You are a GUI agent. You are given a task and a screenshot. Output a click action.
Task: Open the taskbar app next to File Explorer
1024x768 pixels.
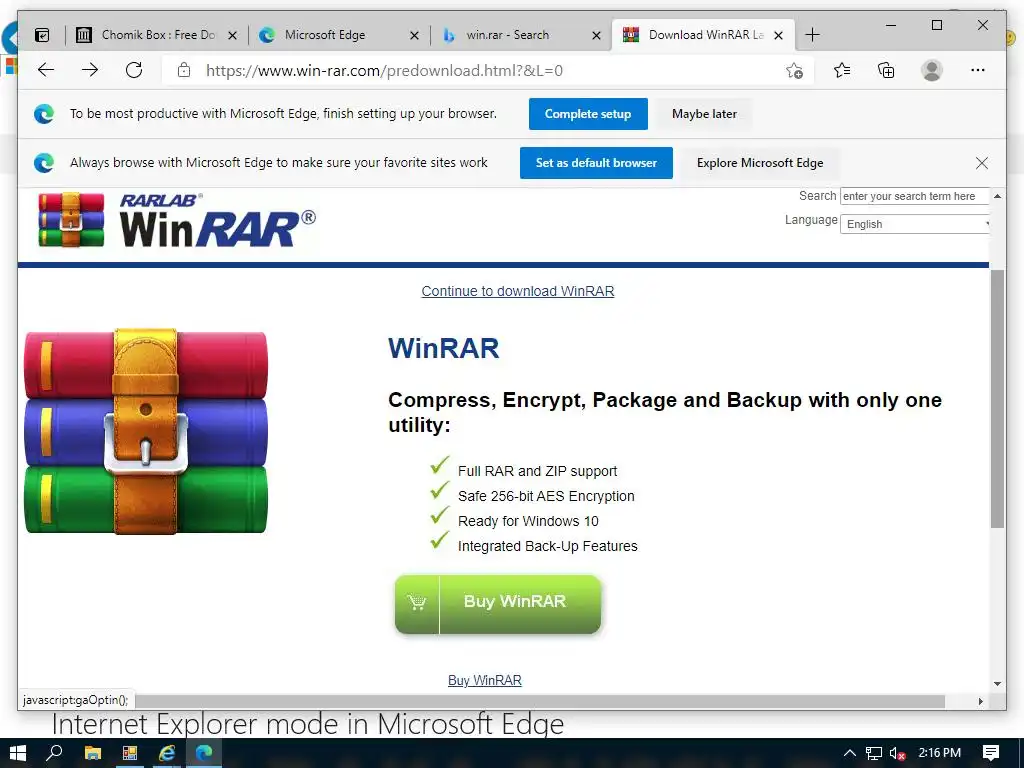[130, 753]
